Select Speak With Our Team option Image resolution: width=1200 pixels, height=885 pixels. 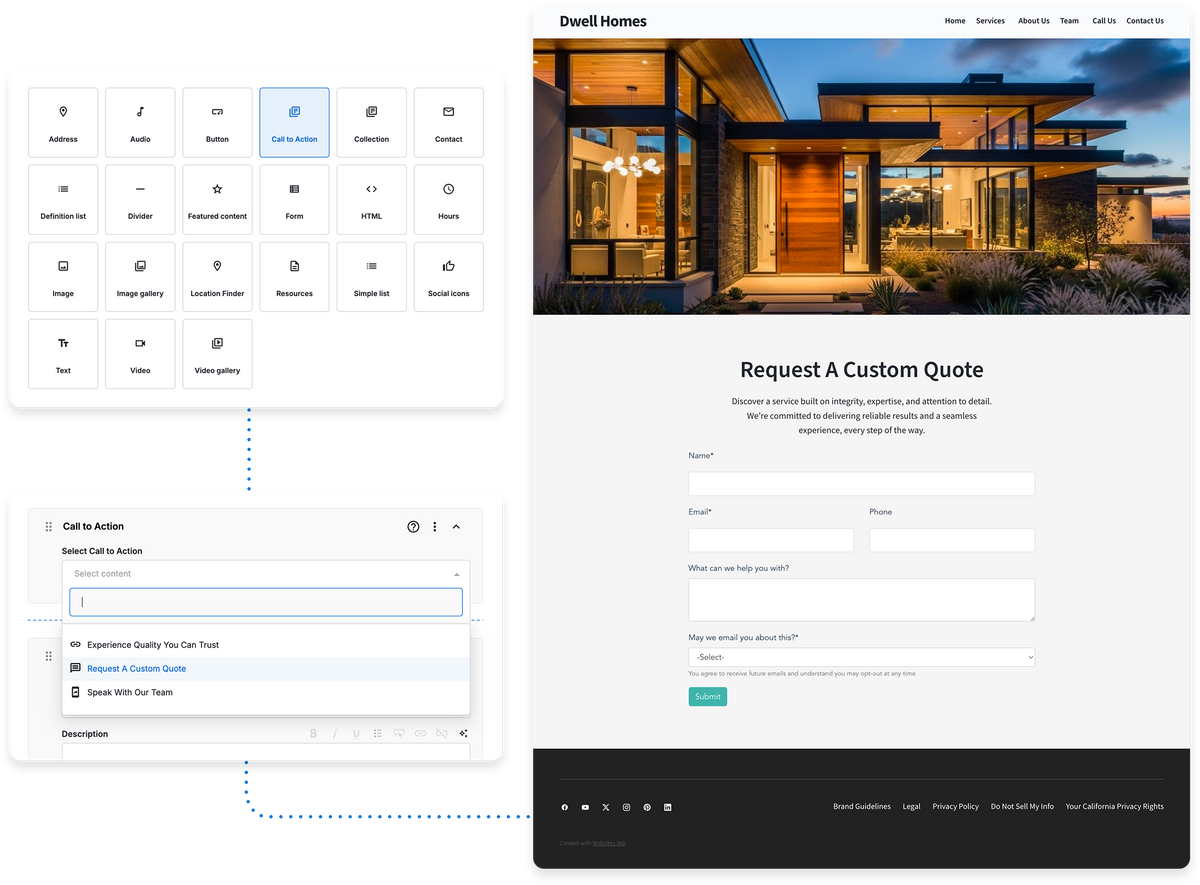(x=129, y=692)
